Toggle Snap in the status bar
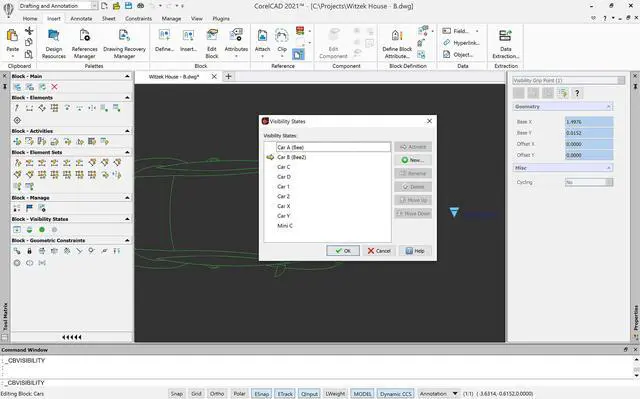 pos(176,394)
